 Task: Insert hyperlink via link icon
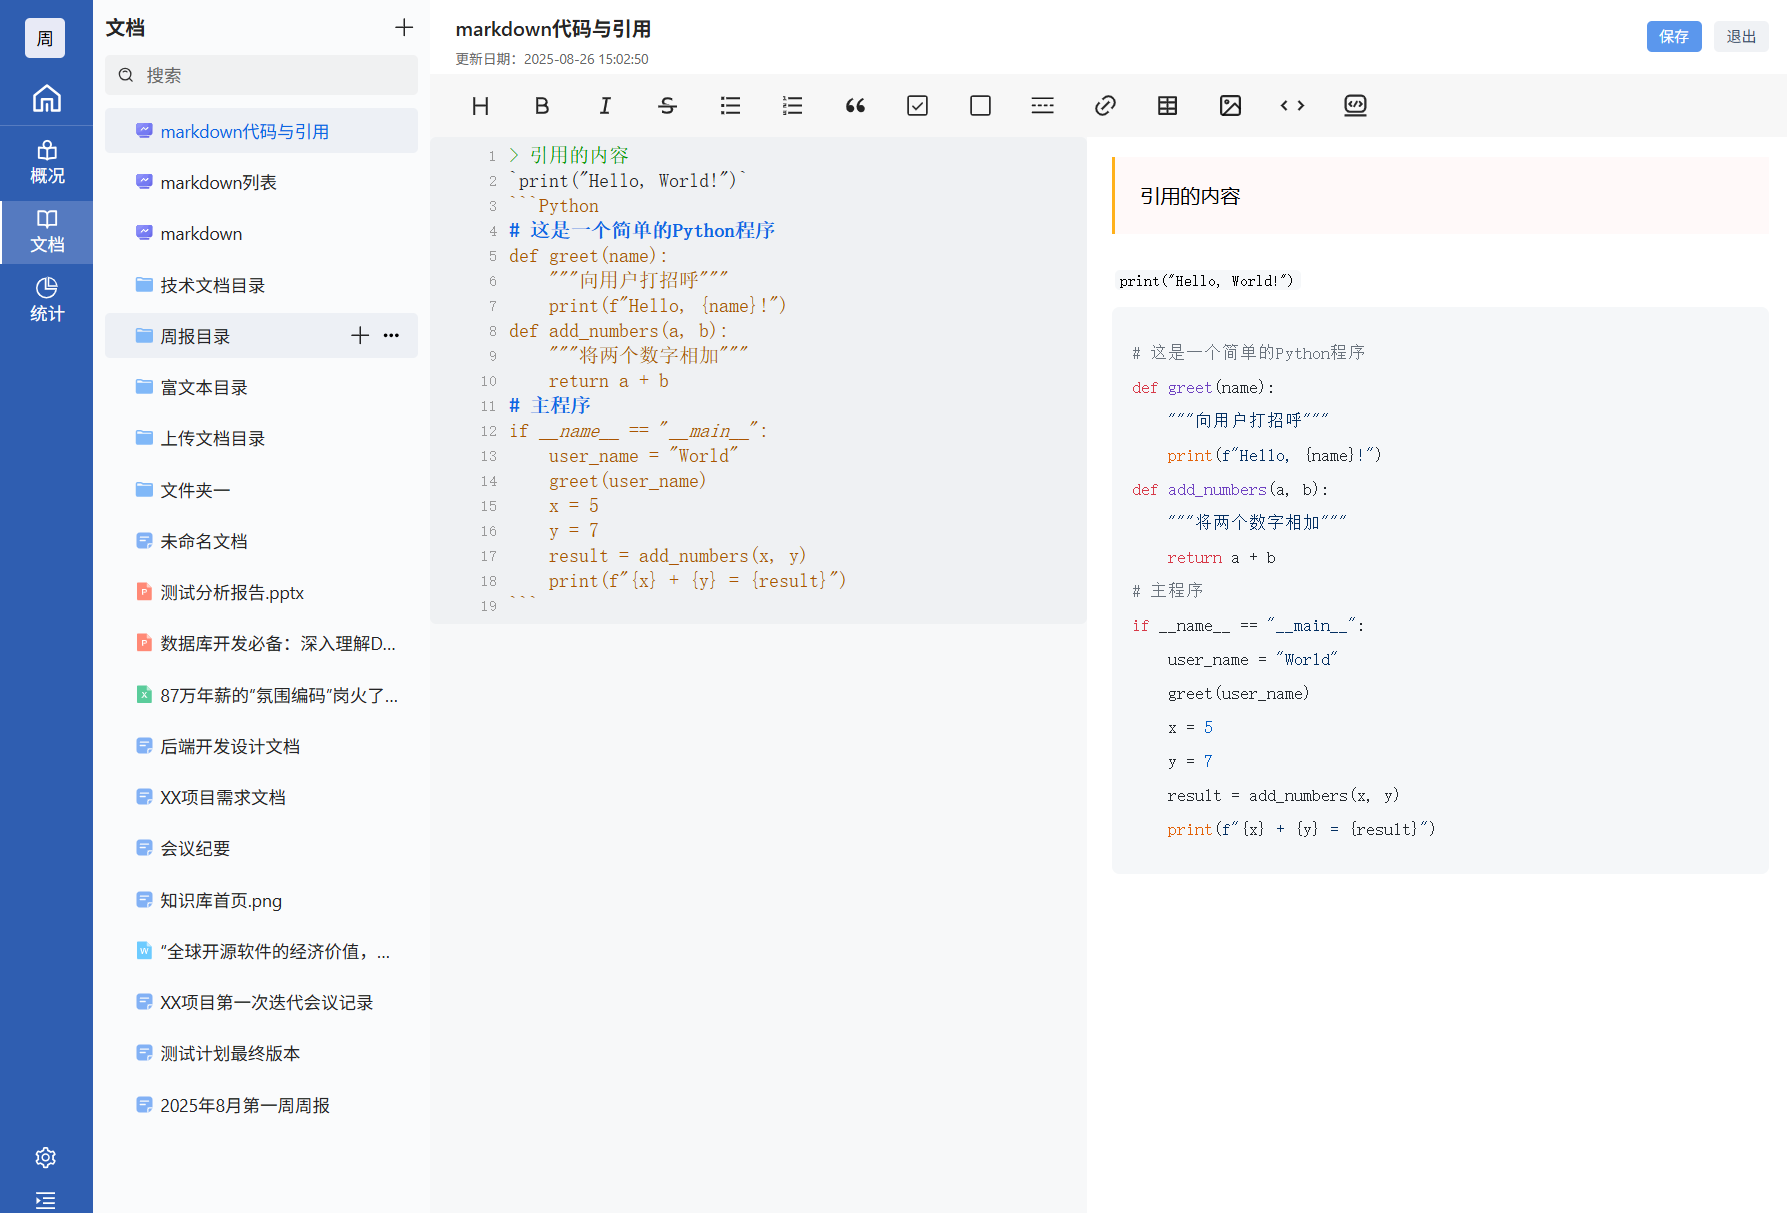tap(1105, 106)
